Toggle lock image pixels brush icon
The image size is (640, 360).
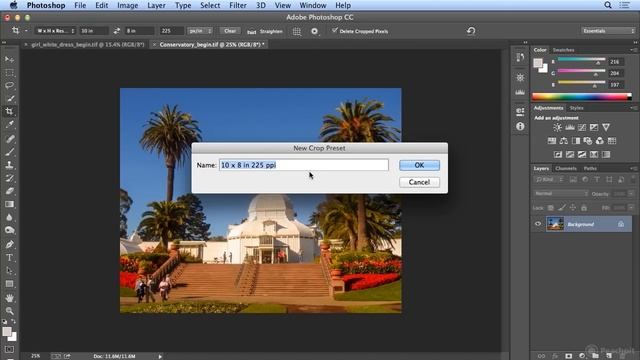pyautogui.click(x=562, y=208)
